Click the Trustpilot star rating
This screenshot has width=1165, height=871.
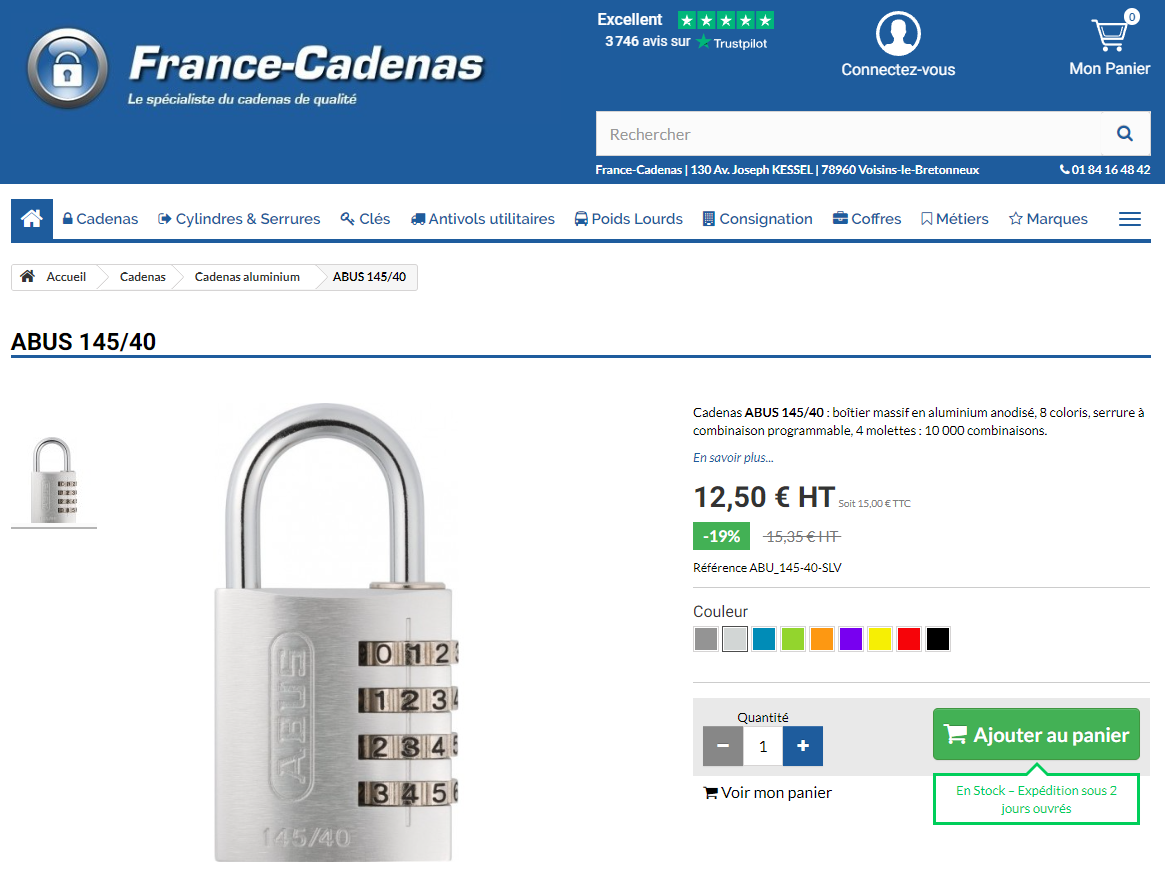(x=725, y=20)
